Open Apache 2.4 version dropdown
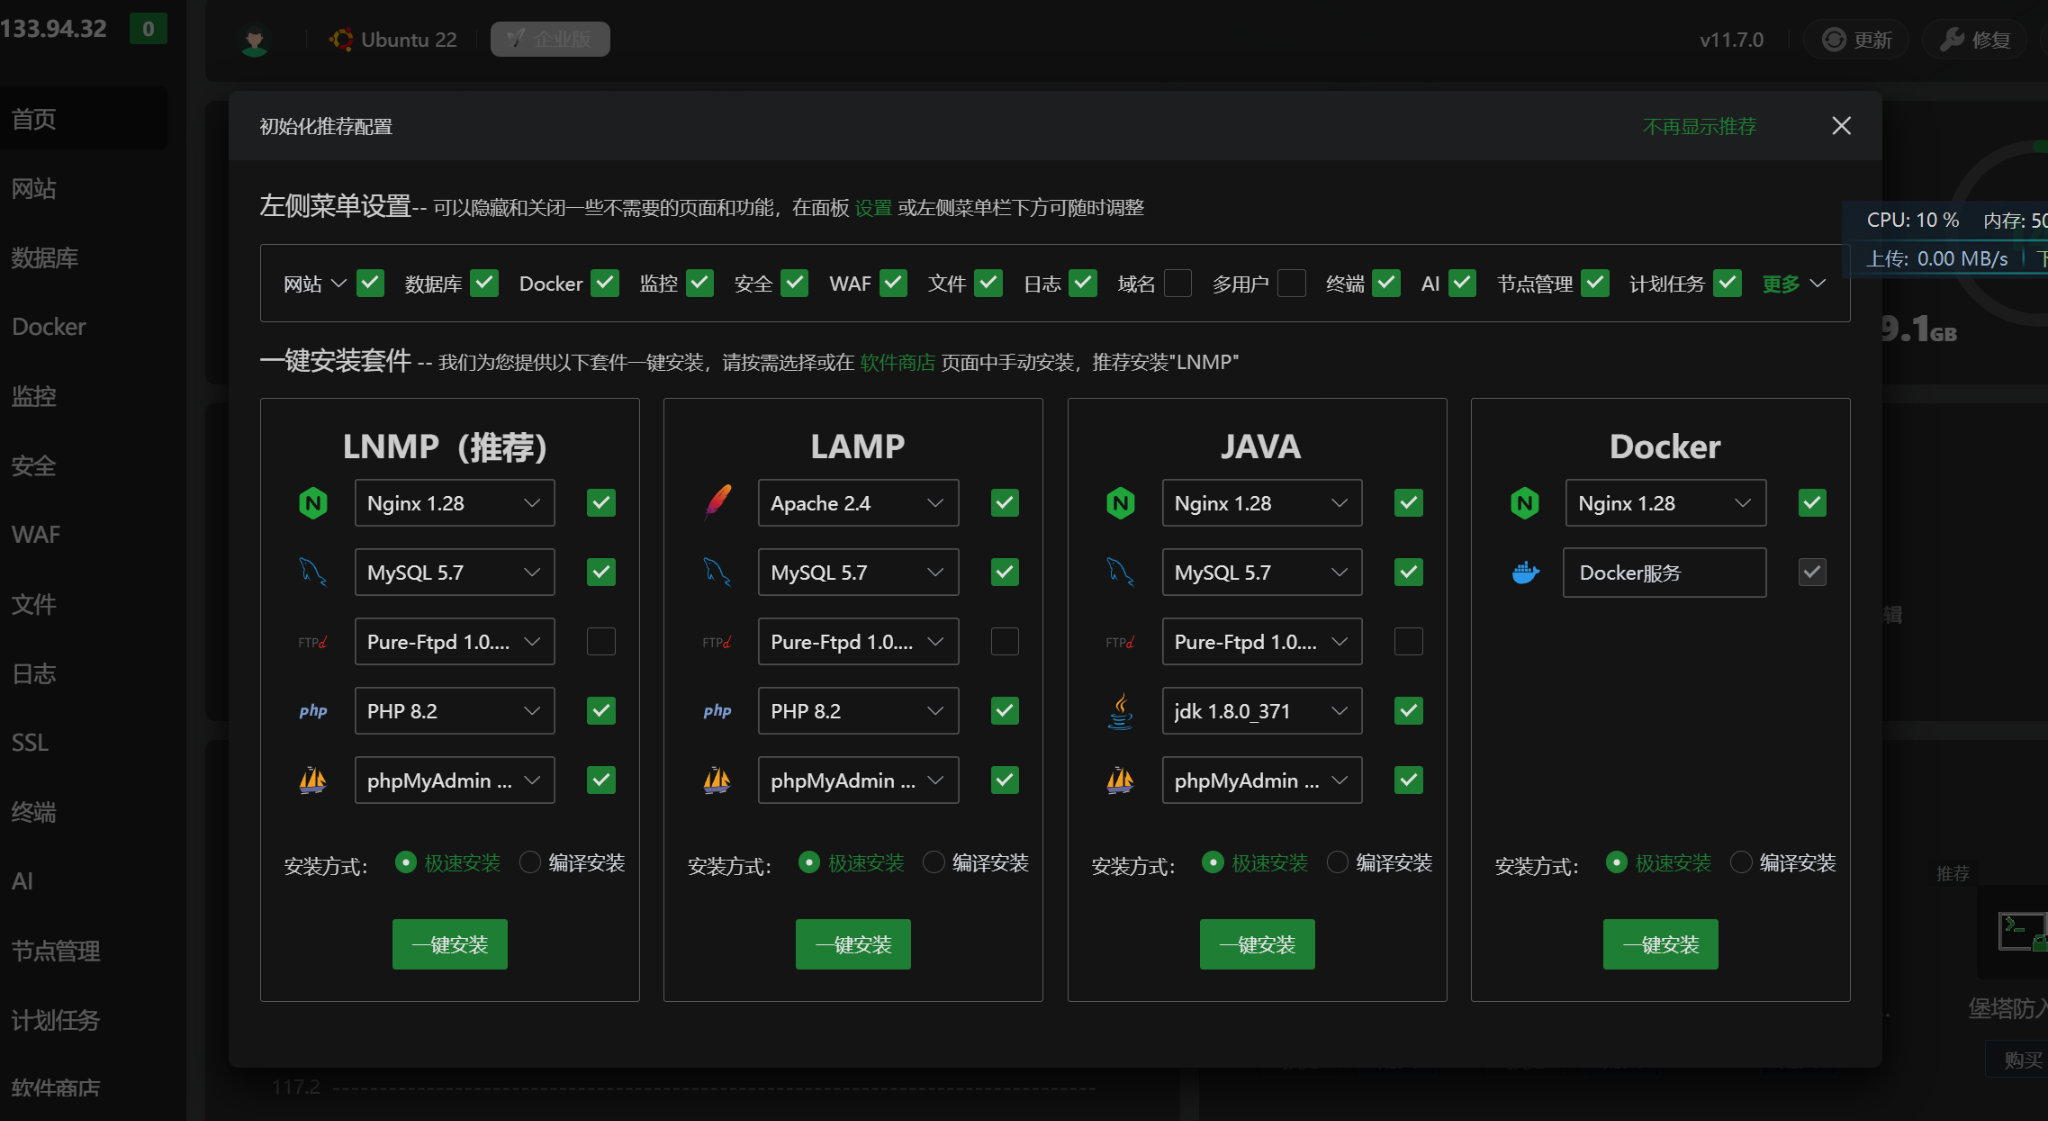Screen dimensions: 2048x1121 point(859,503)
